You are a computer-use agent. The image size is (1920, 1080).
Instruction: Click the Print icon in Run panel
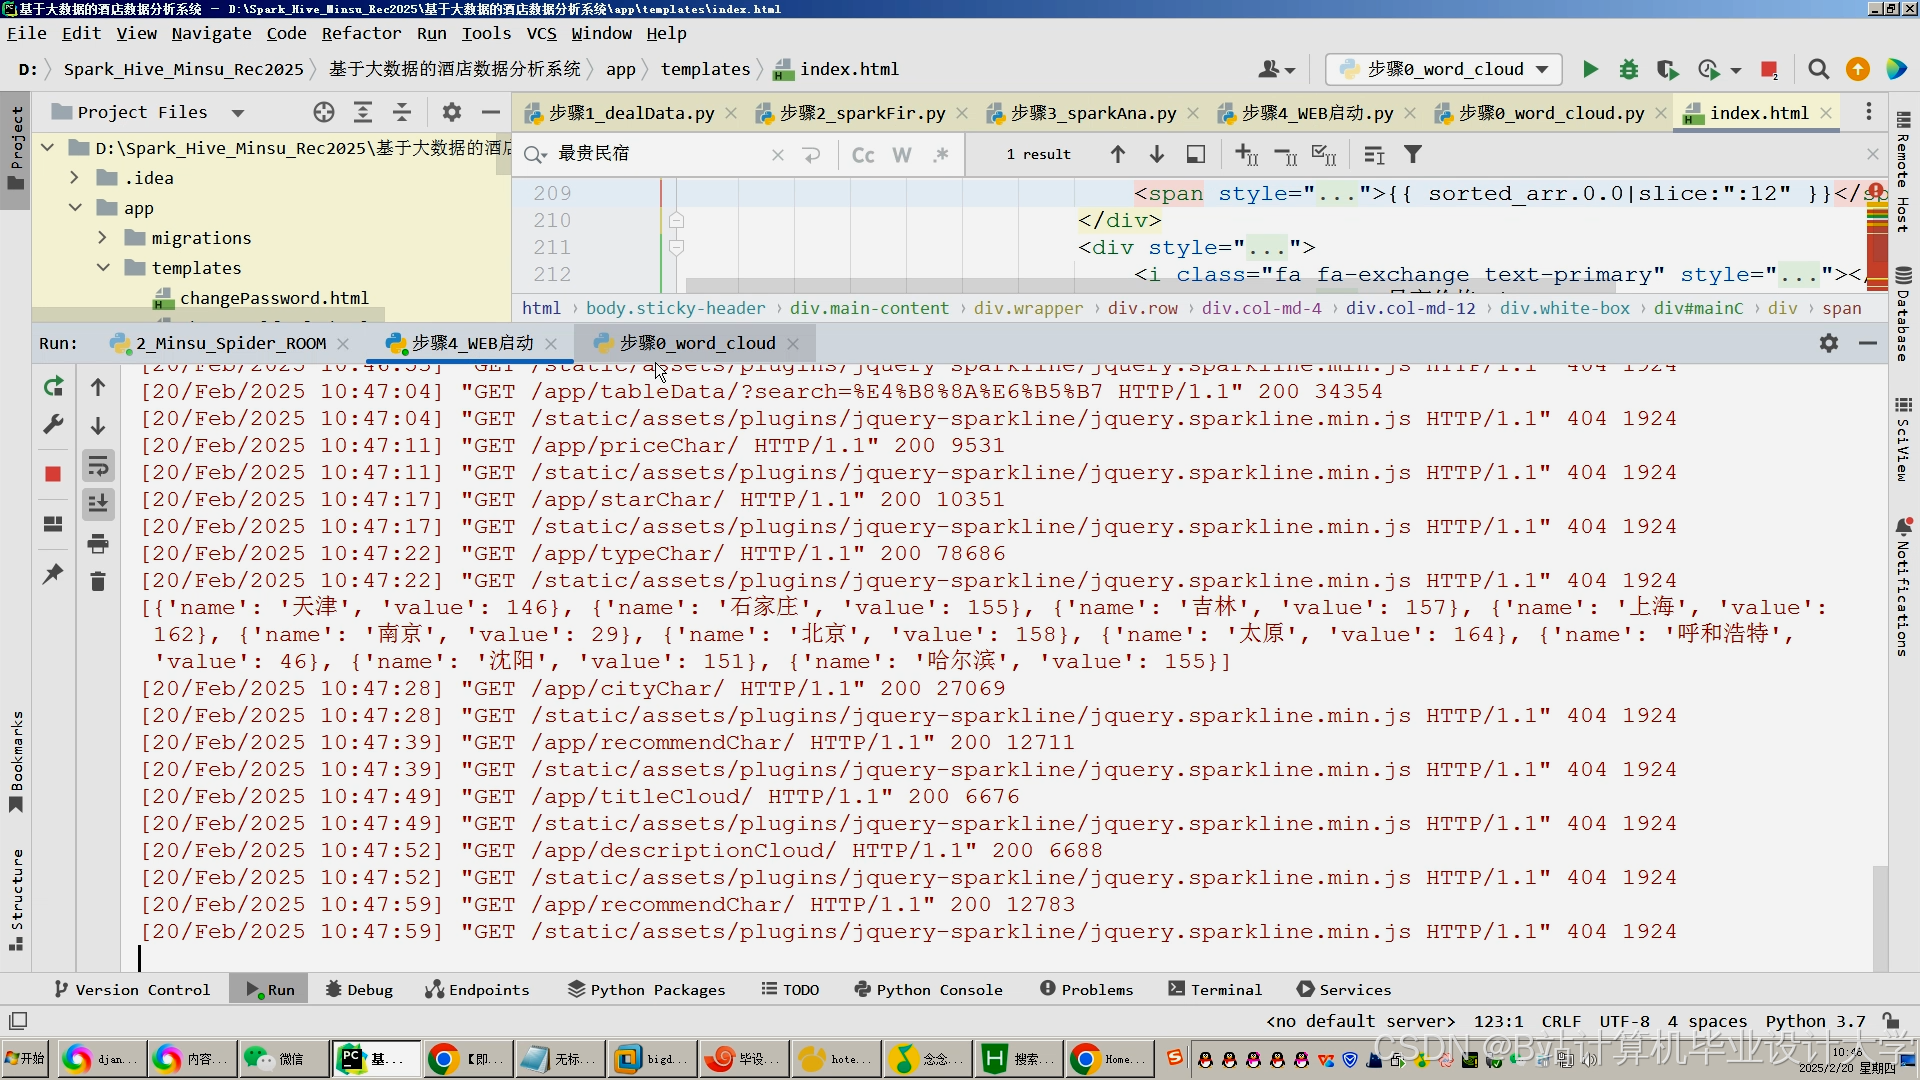[98, 544]
